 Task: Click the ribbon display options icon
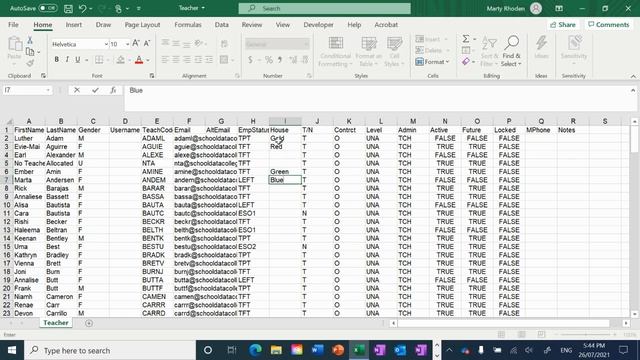pyautogui.click(x=559, y=8)
